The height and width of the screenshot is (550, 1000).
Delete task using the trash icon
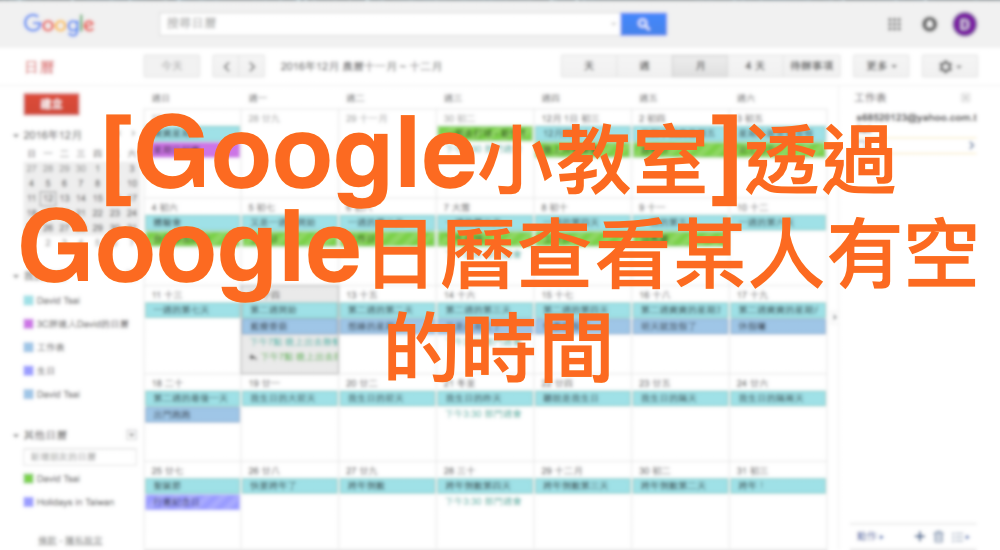[939, 537]
